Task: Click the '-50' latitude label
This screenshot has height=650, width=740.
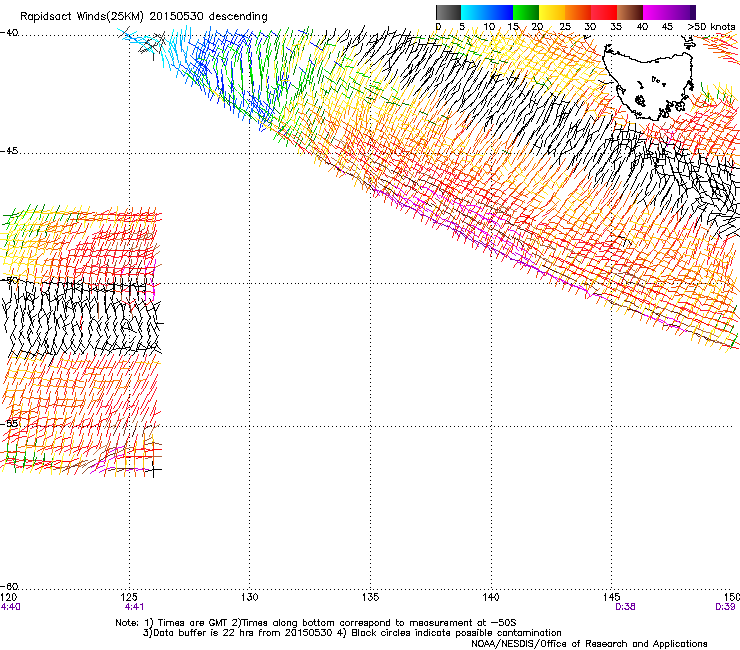Action: 9,280
